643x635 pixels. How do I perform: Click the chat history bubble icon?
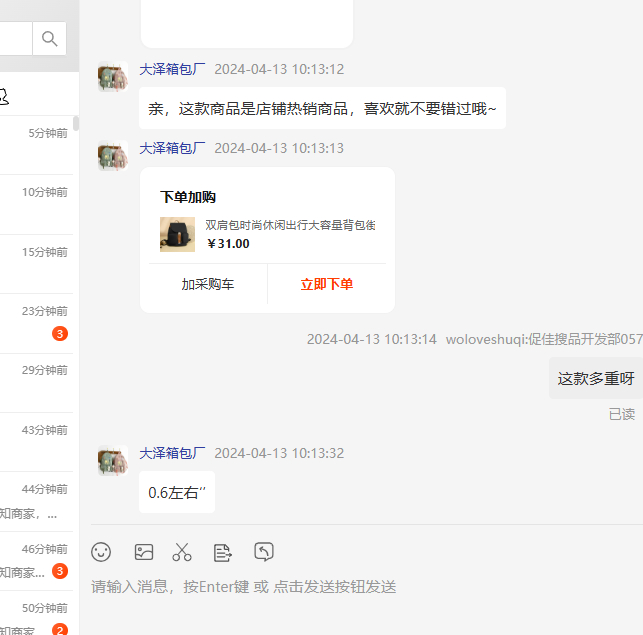[x=264, y=552]
